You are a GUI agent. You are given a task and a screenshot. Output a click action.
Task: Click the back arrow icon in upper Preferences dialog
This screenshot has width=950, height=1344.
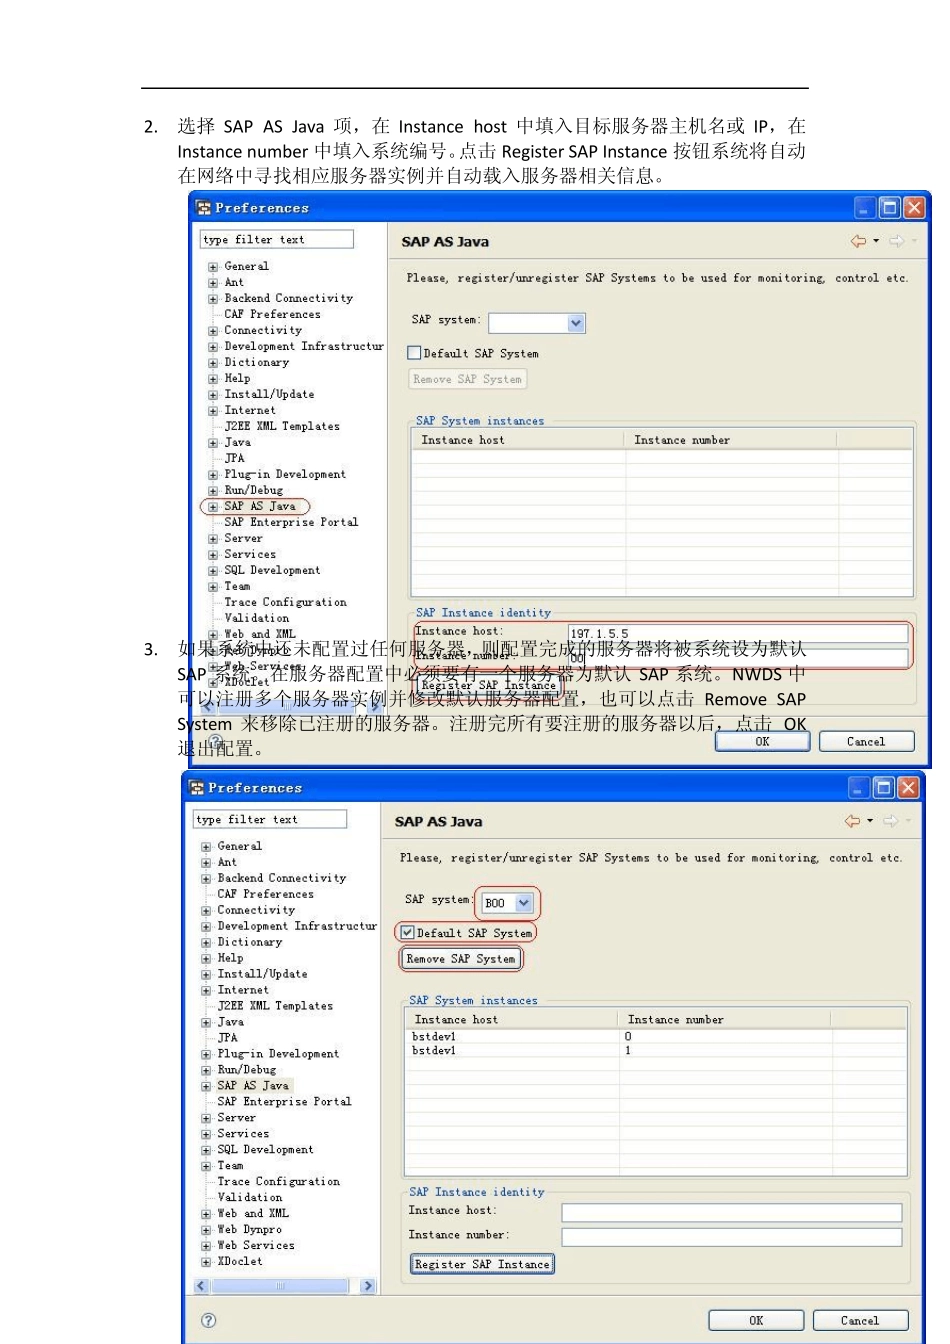858,241
